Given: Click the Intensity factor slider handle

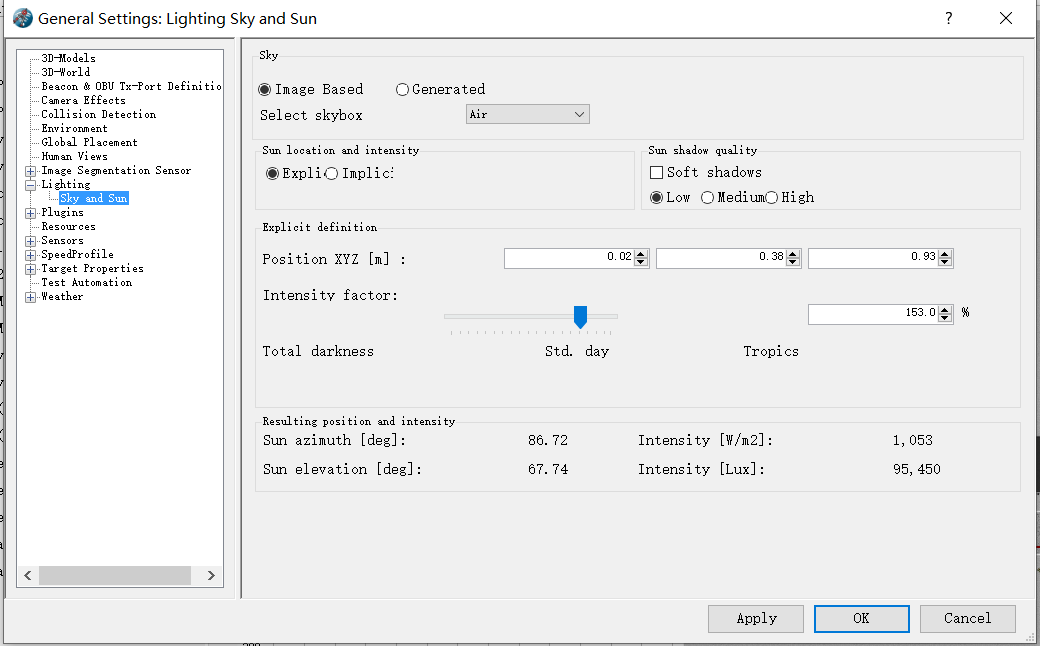Looking at the screenshot, I should [x=580, y=317].
